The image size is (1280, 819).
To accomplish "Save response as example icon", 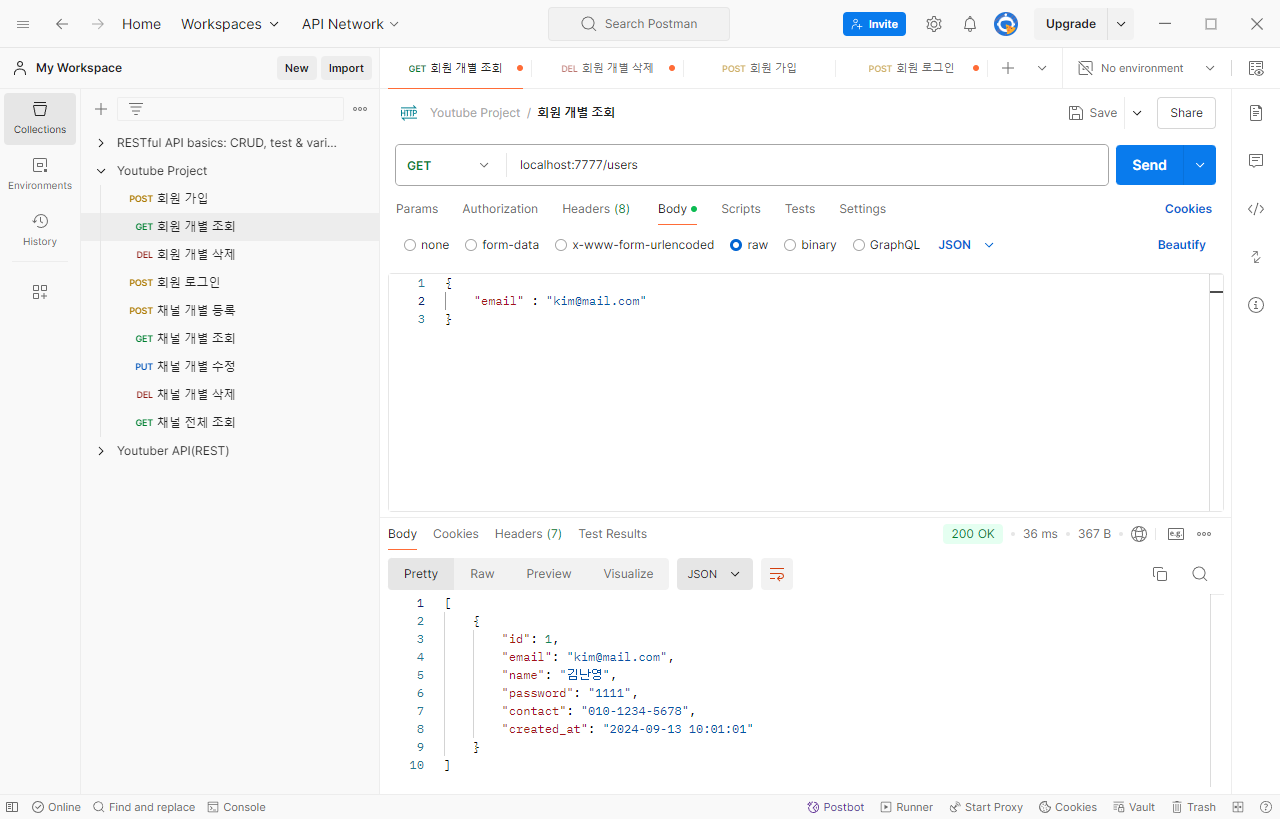I will click(x=1176, y=534).
